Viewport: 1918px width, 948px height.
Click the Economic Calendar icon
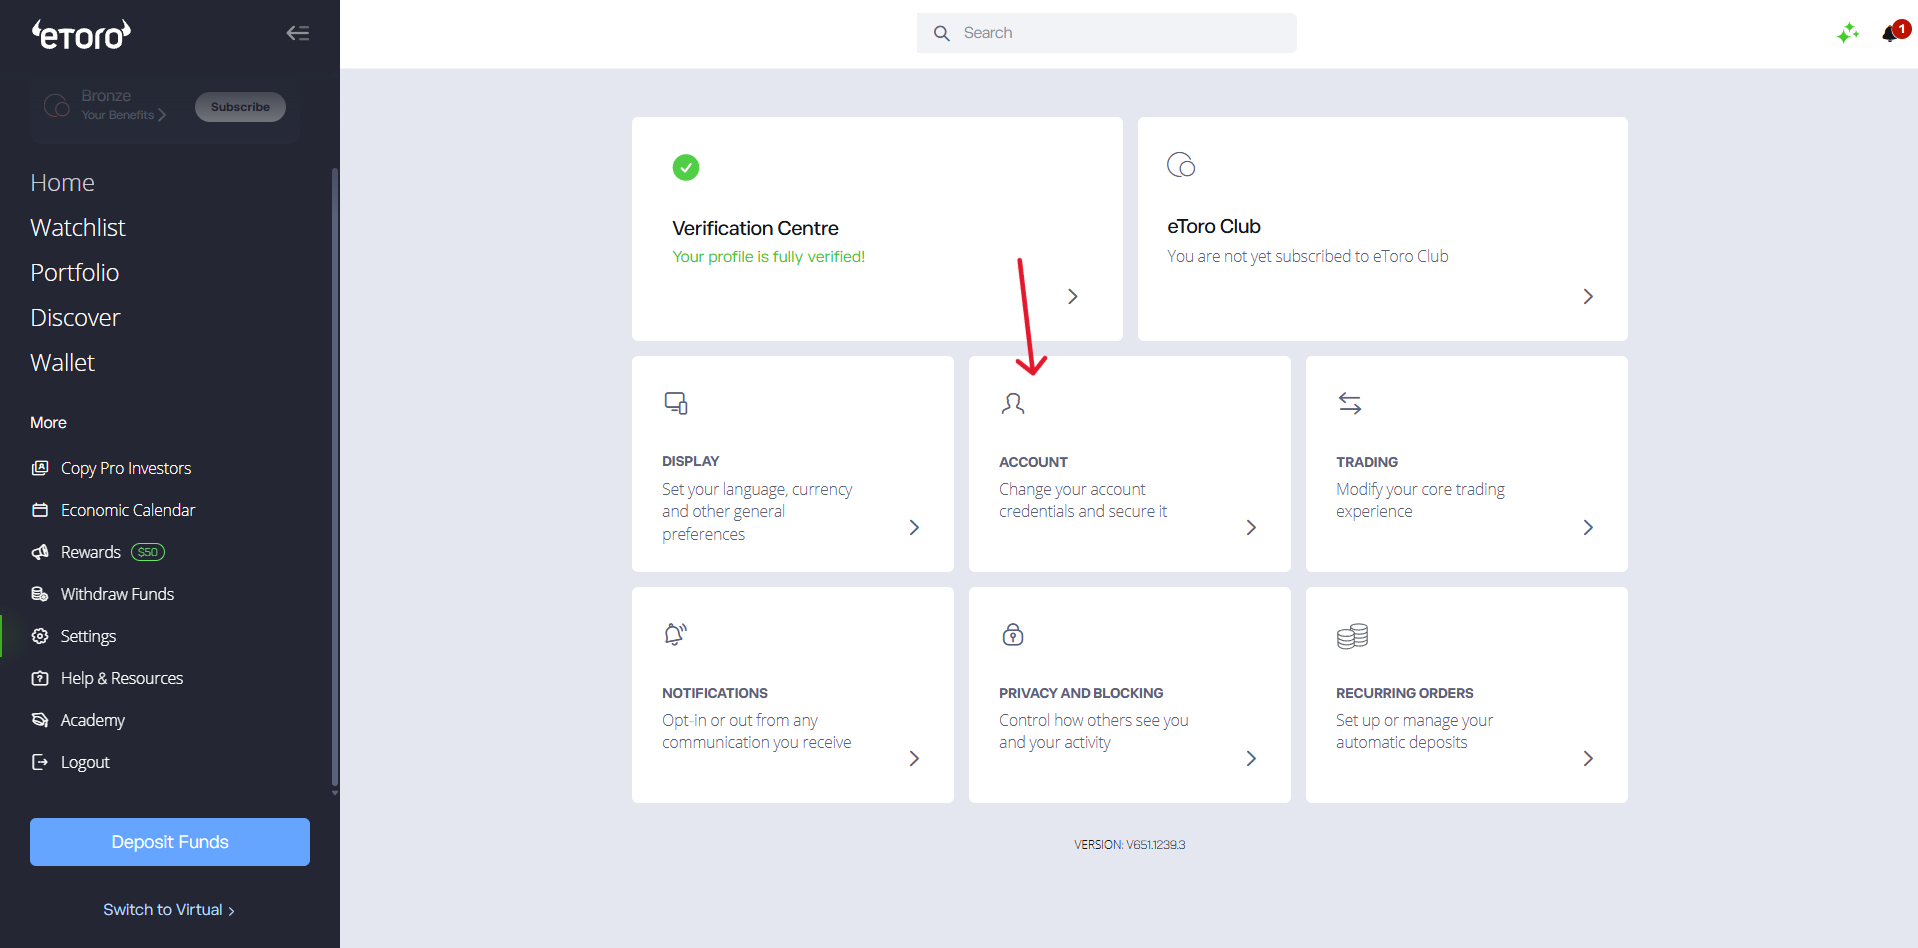coord(40,510)
